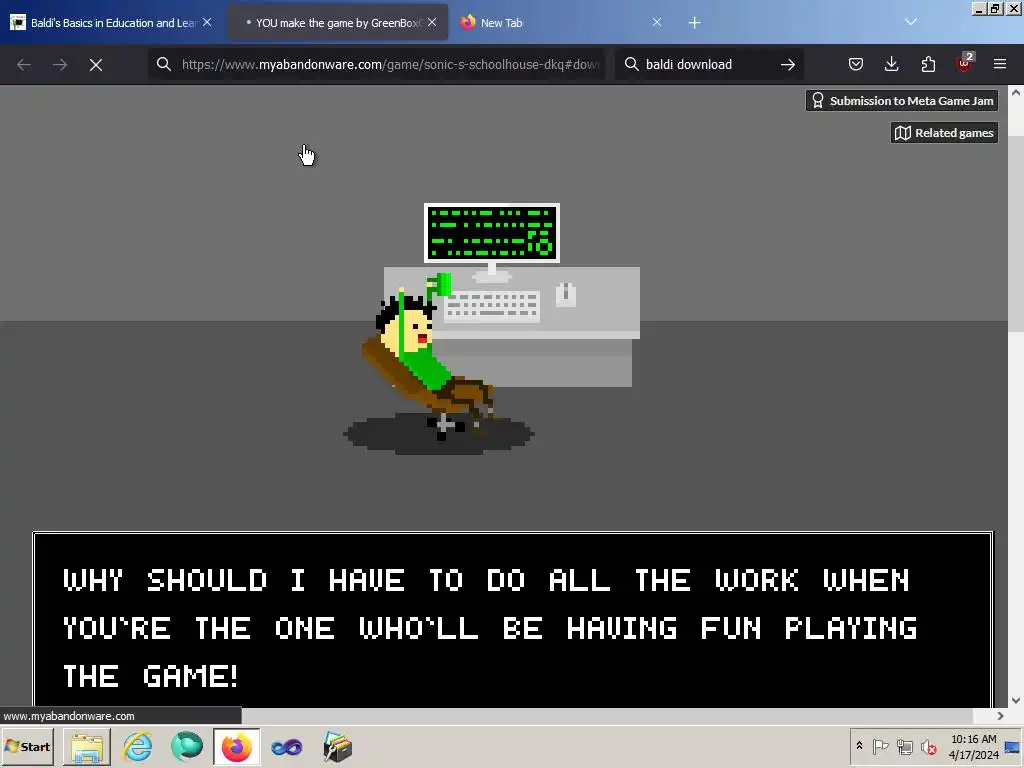Go back to previous page
The height and width of the screenshot is (768, 1024).
tap(24, 65)
